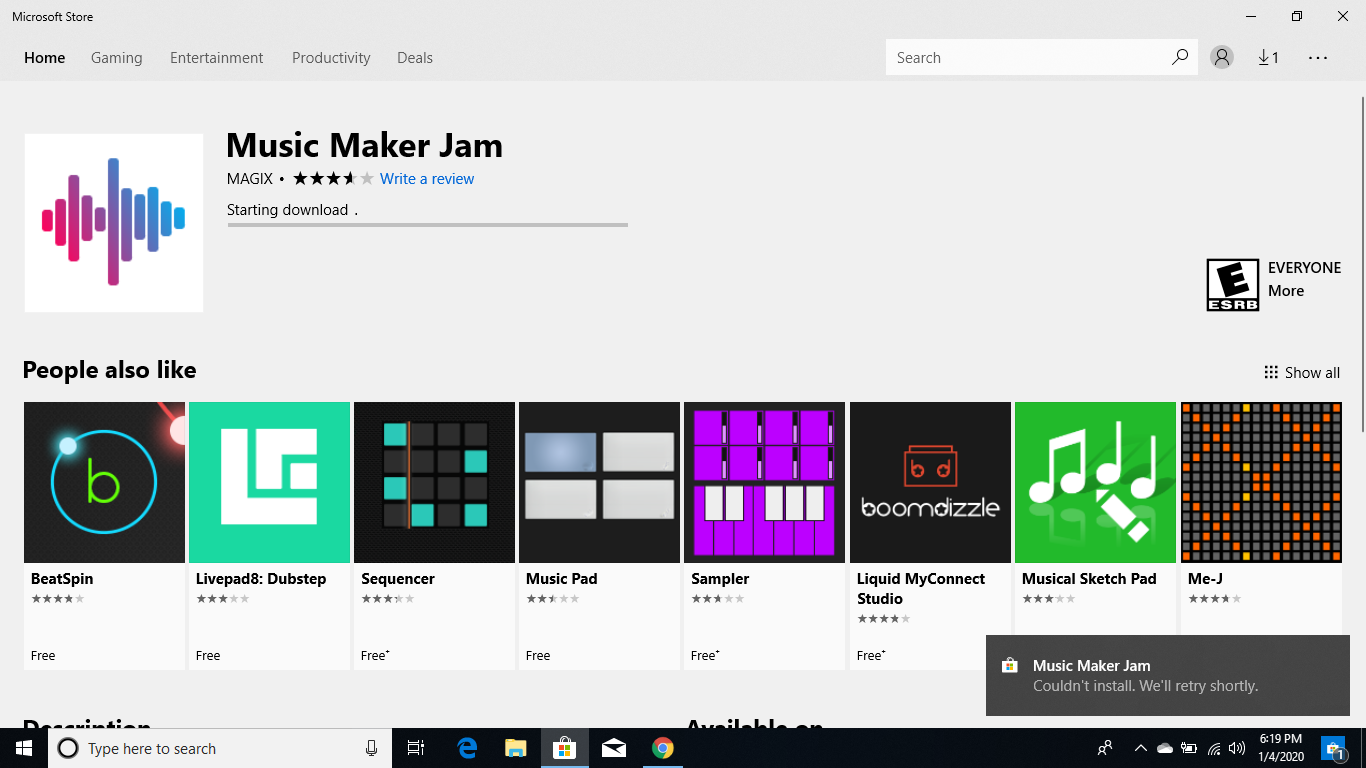Click the battery status tray icon
The width and height of the screenshot is (1366, 768).
[1189, 748]
